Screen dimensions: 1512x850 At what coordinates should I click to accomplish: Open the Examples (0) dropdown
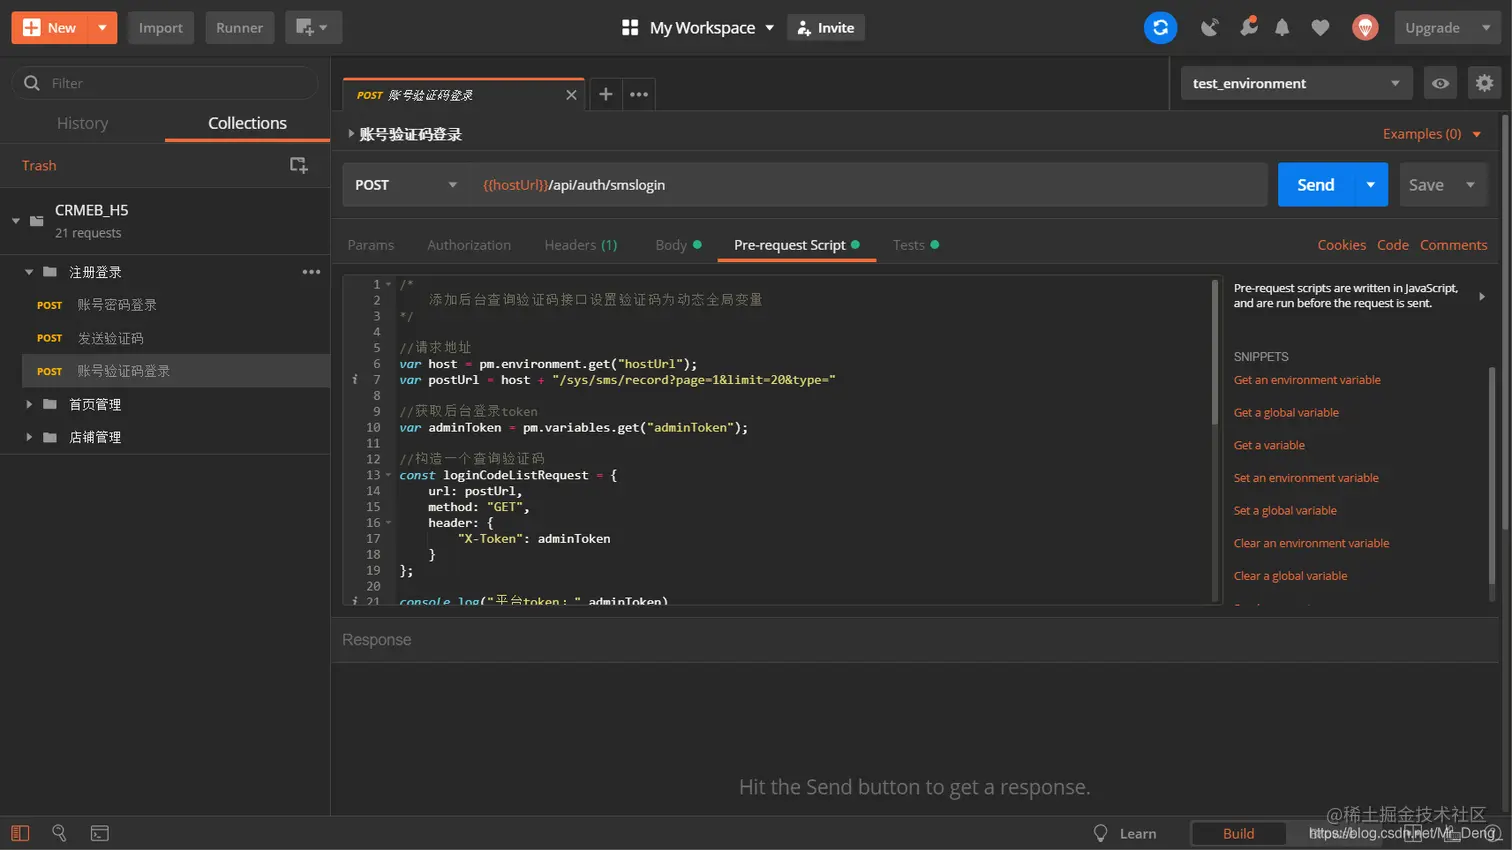(x=1432, y=134)
